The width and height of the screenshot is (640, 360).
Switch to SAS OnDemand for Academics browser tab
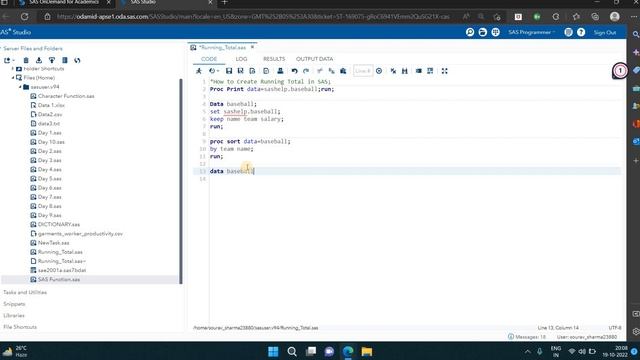(64, 2)
